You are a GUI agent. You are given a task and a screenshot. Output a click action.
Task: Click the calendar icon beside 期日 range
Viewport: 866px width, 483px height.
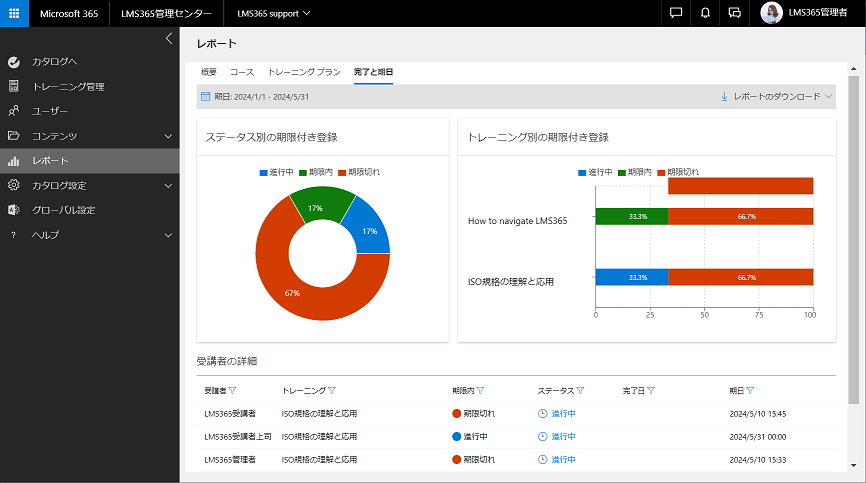[x=205, y=97]
